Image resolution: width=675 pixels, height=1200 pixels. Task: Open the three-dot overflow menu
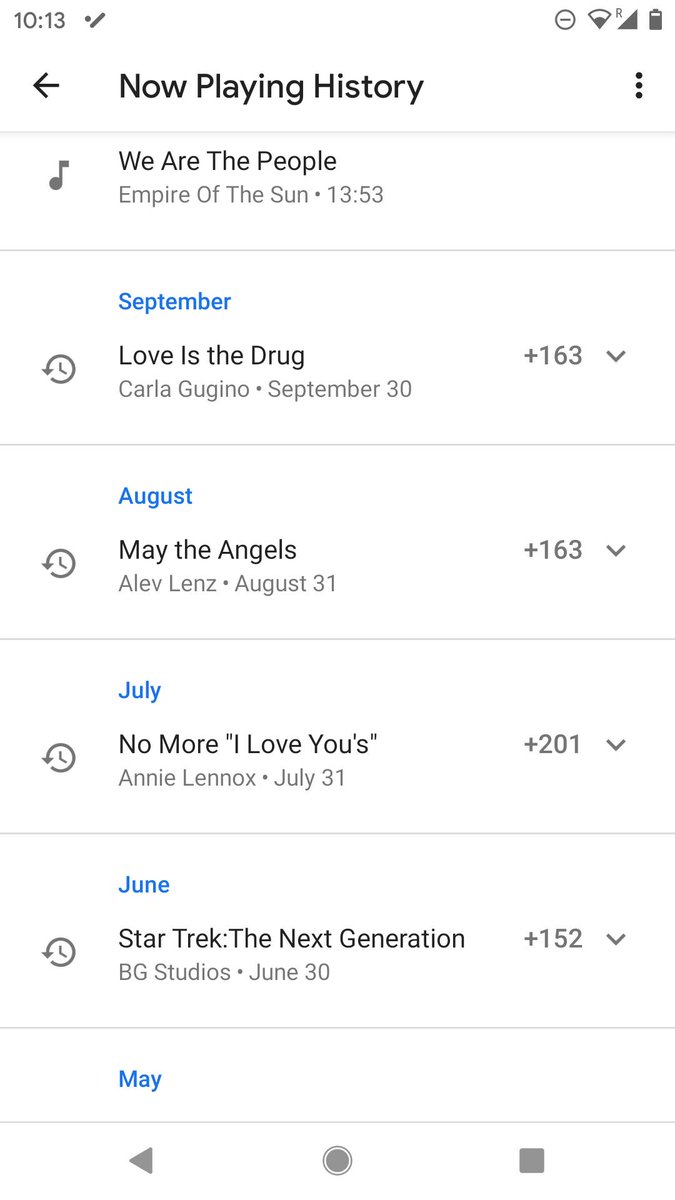(639, 86)
